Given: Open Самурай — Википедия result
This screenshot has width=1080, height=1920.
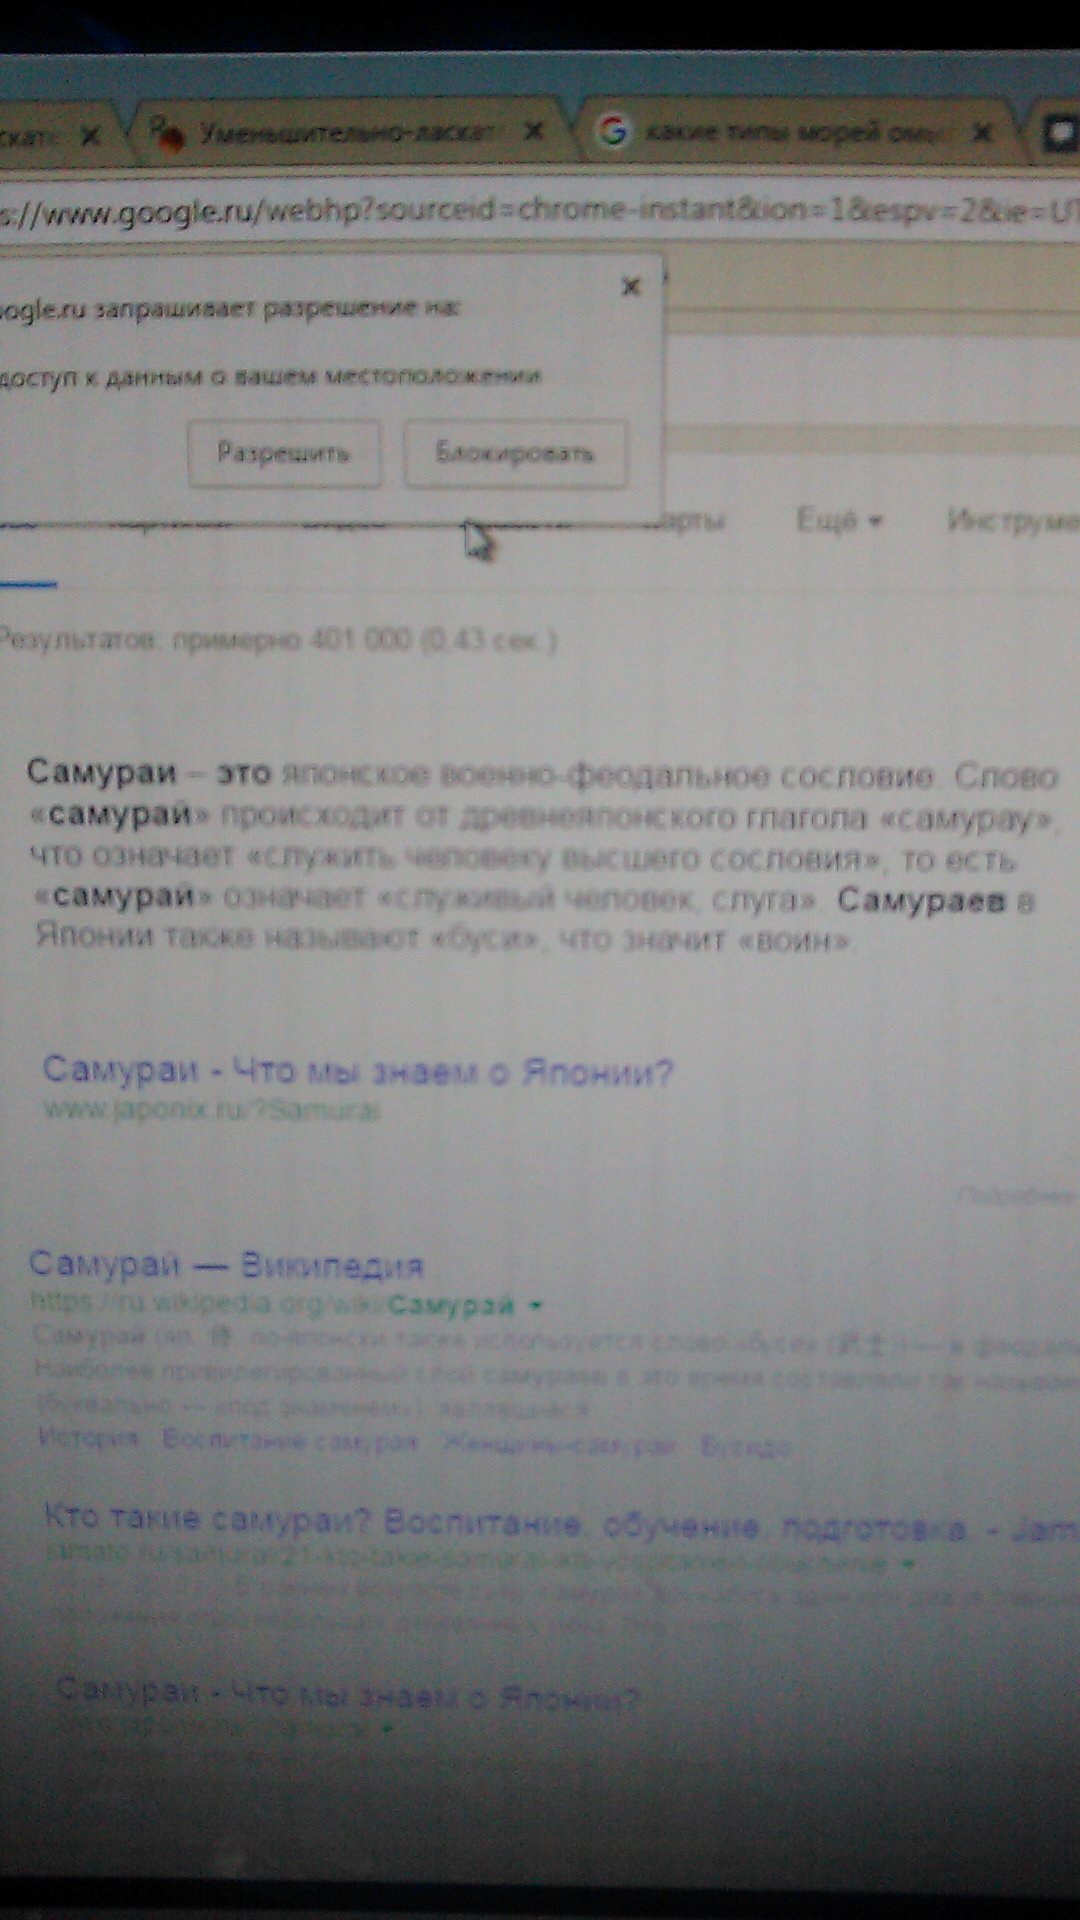Looking at the screenshot, I should click(x=227, y=1264).
